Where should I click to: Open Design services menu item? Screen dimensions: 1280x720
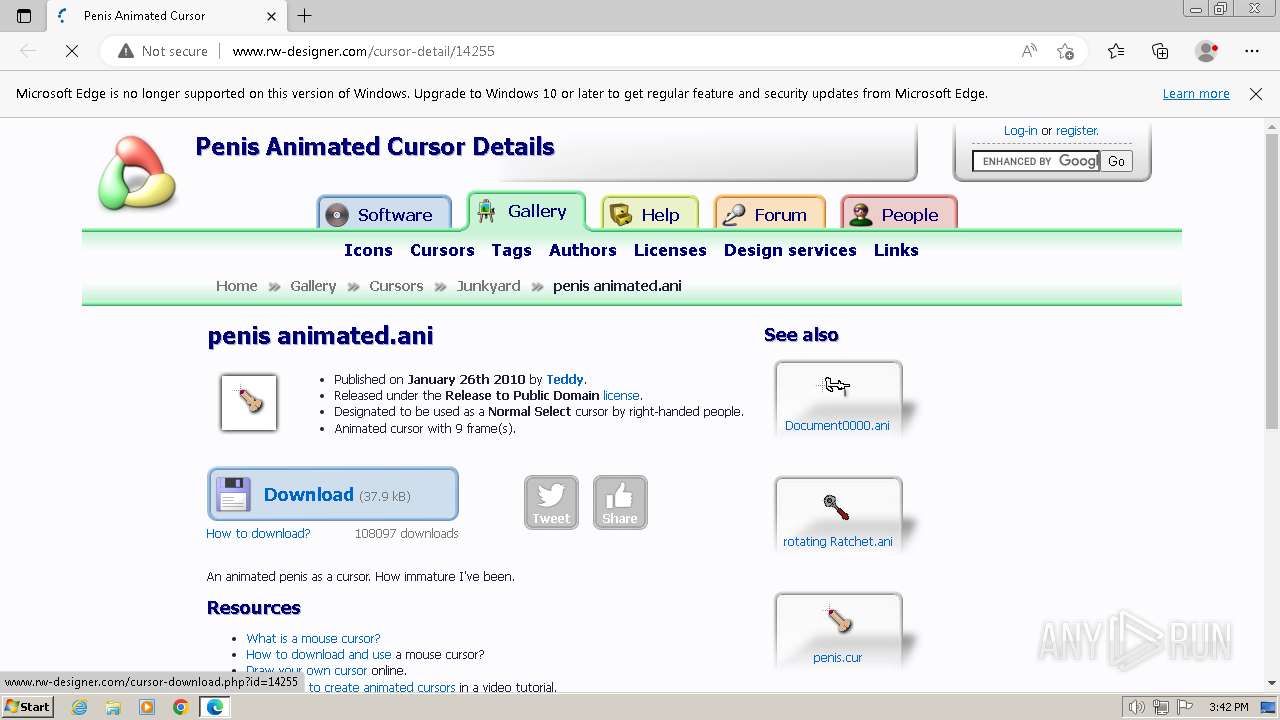click(790, 250)
